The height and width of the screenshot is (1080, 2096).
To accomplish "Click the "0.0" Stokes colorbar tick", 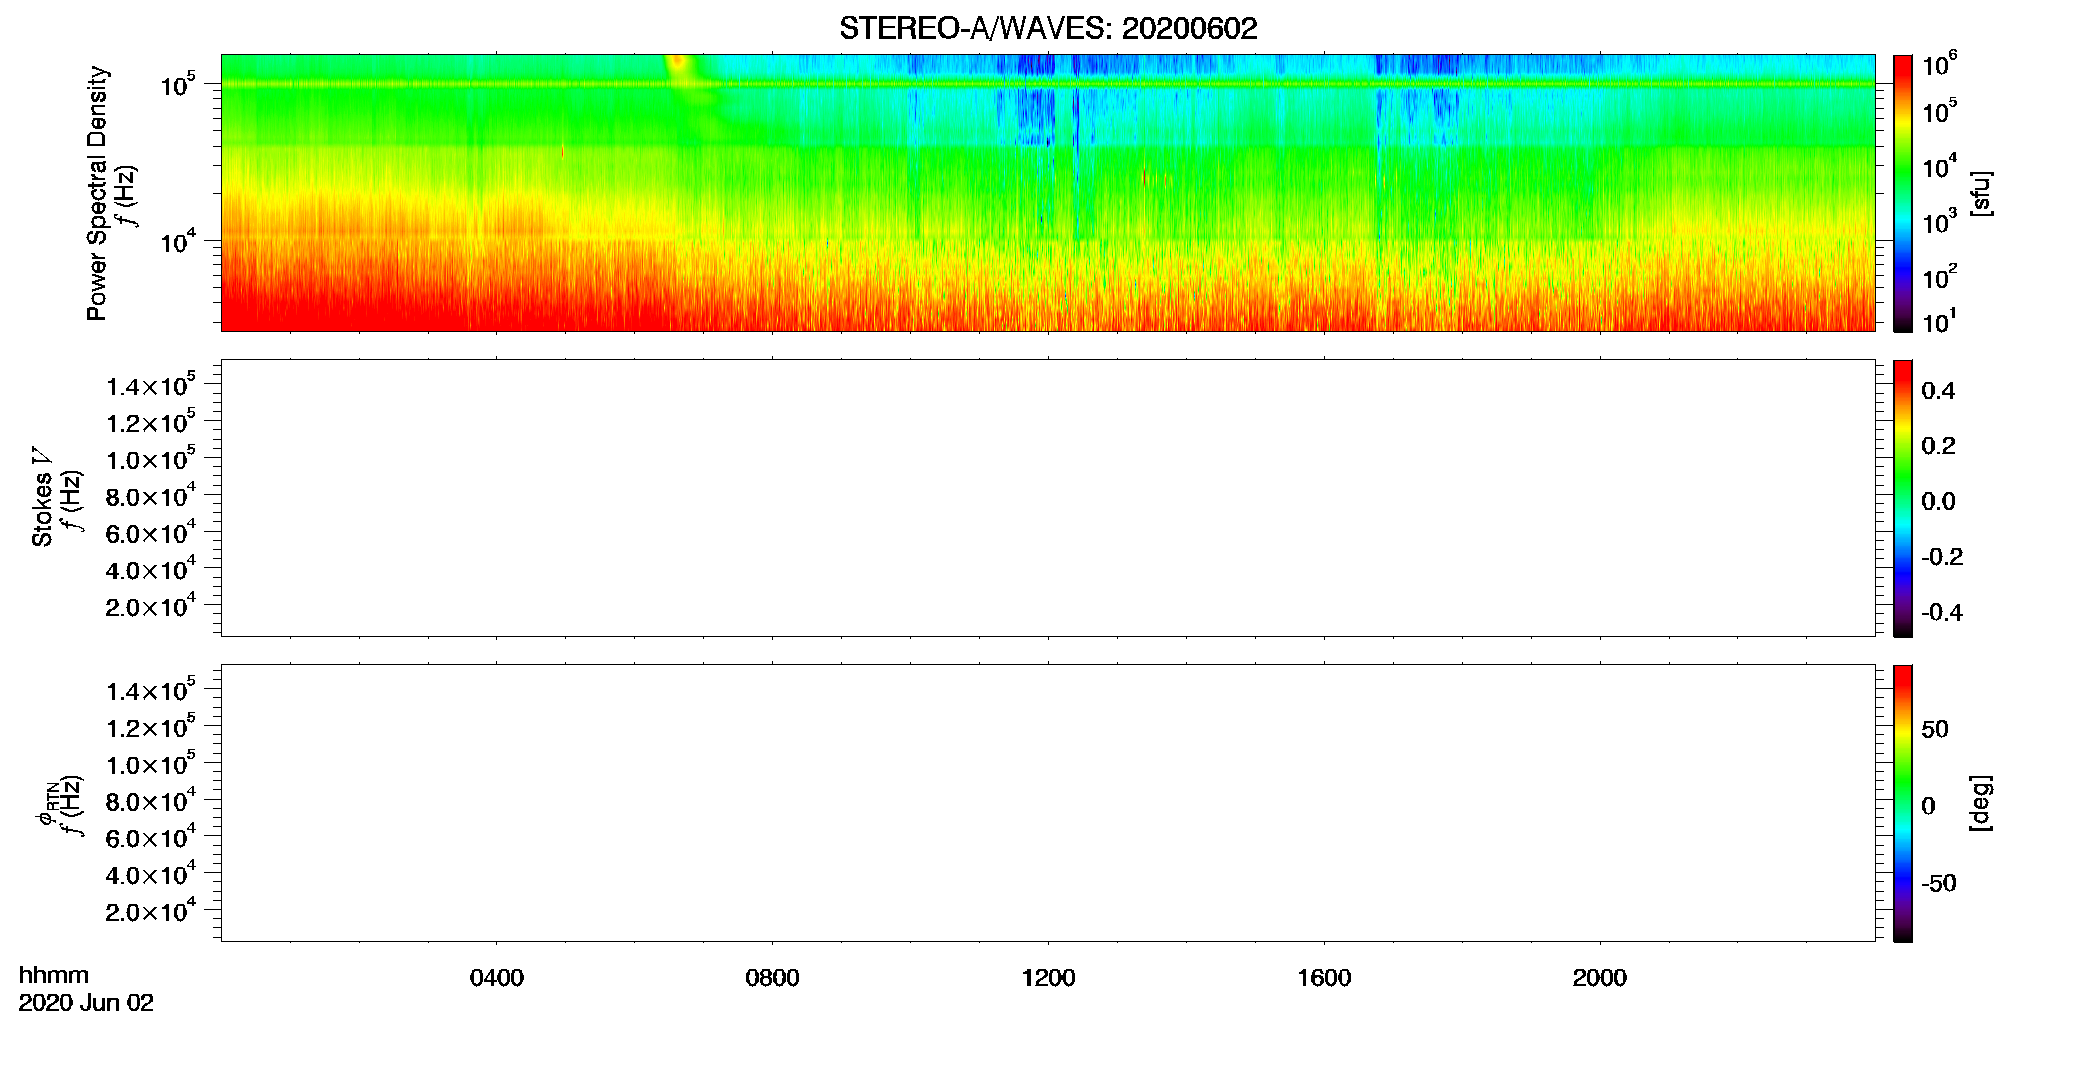I will (1938, 502).
